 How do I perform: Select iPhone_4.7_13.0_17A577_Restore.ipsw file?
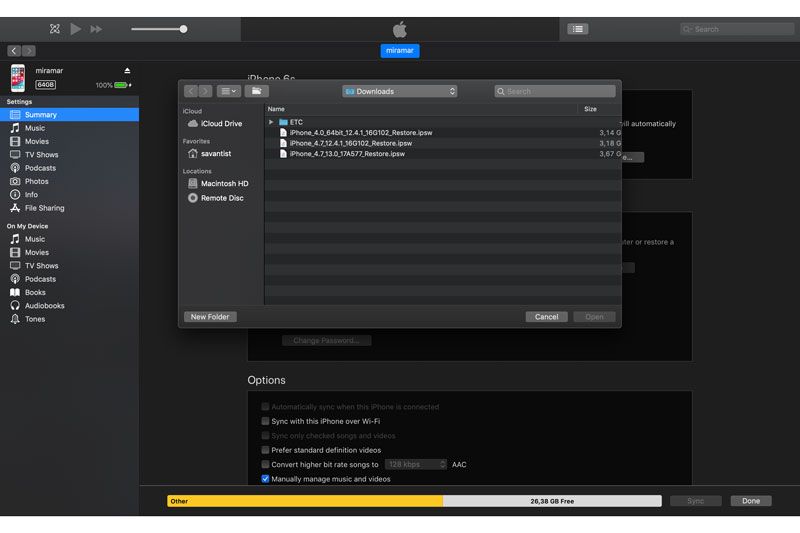[442, 154]
